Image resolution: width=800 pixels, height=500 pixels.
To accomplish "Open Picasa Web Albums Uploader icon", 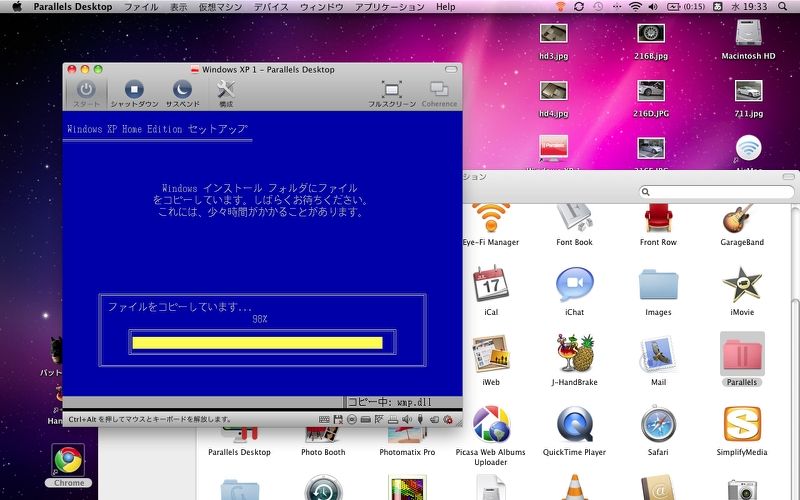I will tap(491, 424).
